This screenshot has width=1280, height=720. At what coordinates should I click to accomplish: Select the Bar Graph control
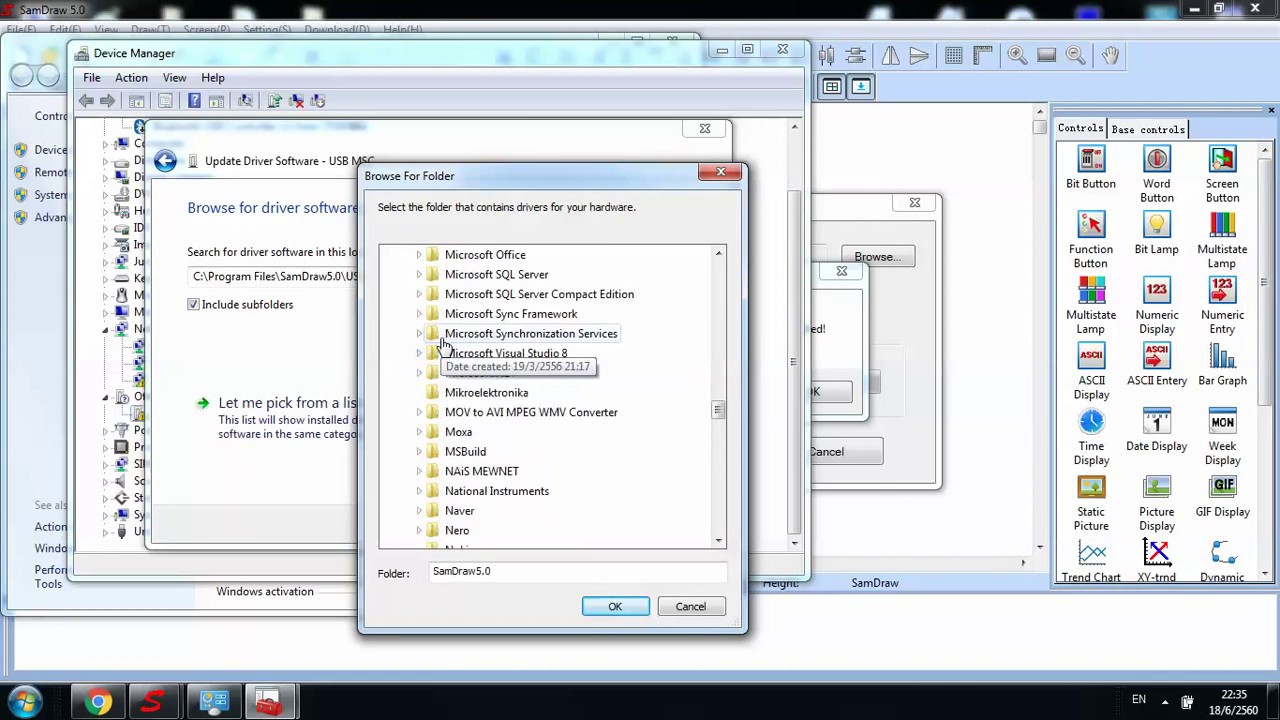[x=1222, y=365]
